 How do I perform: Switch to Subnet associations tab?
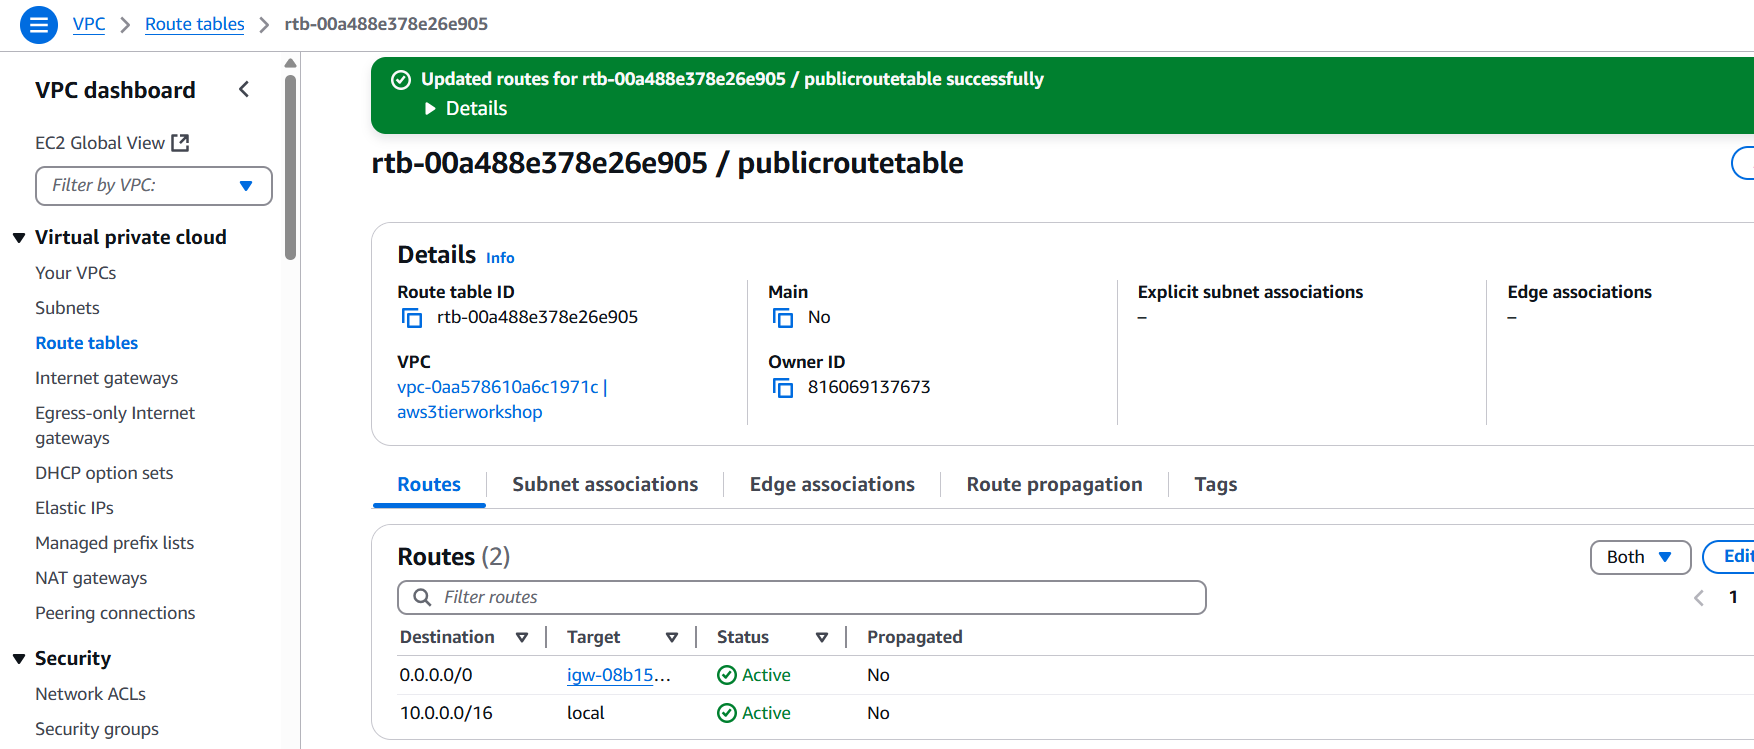click(x=605, y=485)
